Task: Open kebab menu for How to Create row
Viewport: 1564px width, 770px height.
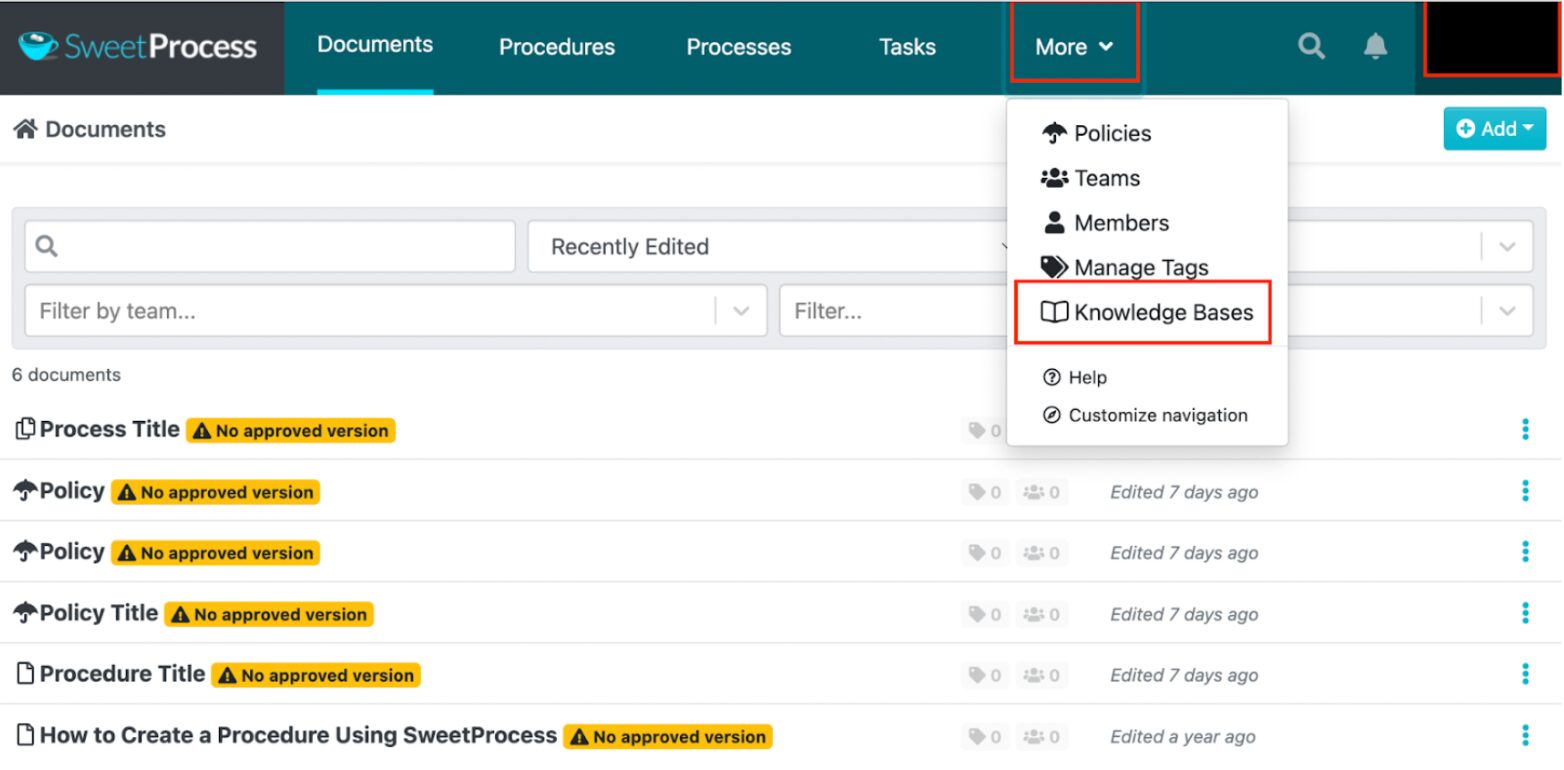Action: (x=1525, y=736)
